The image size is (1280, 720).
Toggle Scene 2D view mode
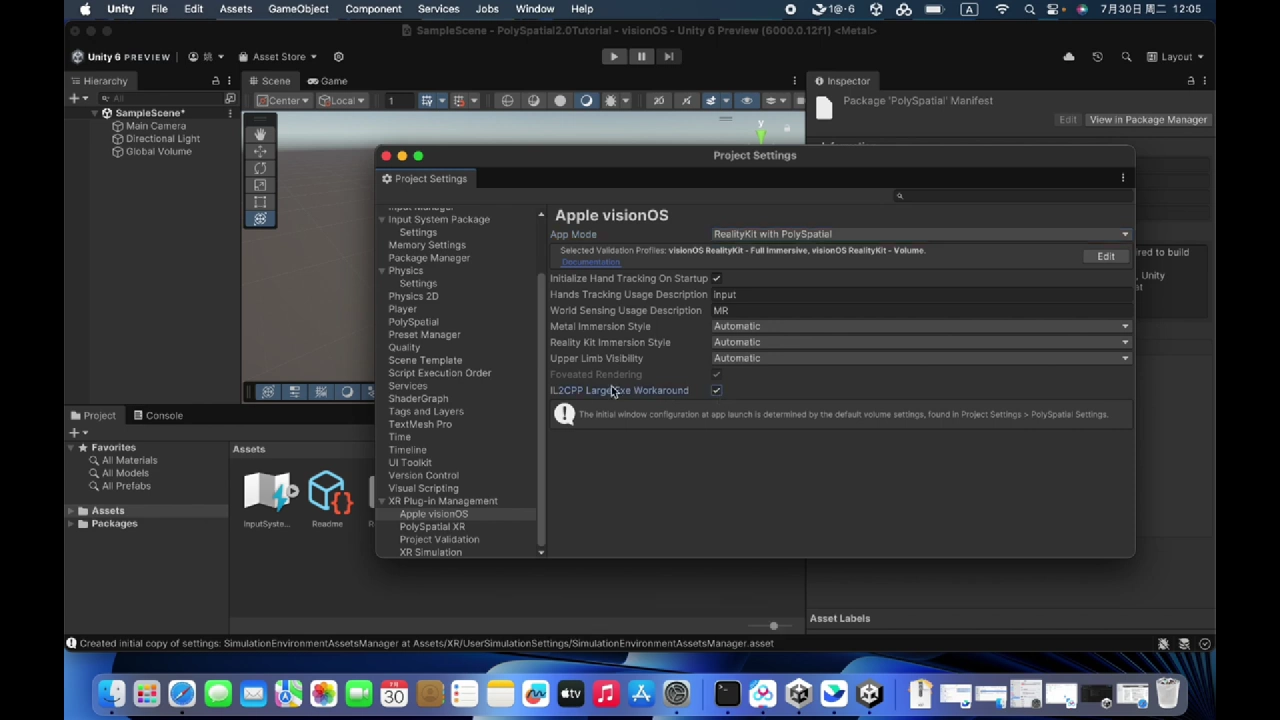click(x=658, y=100)
